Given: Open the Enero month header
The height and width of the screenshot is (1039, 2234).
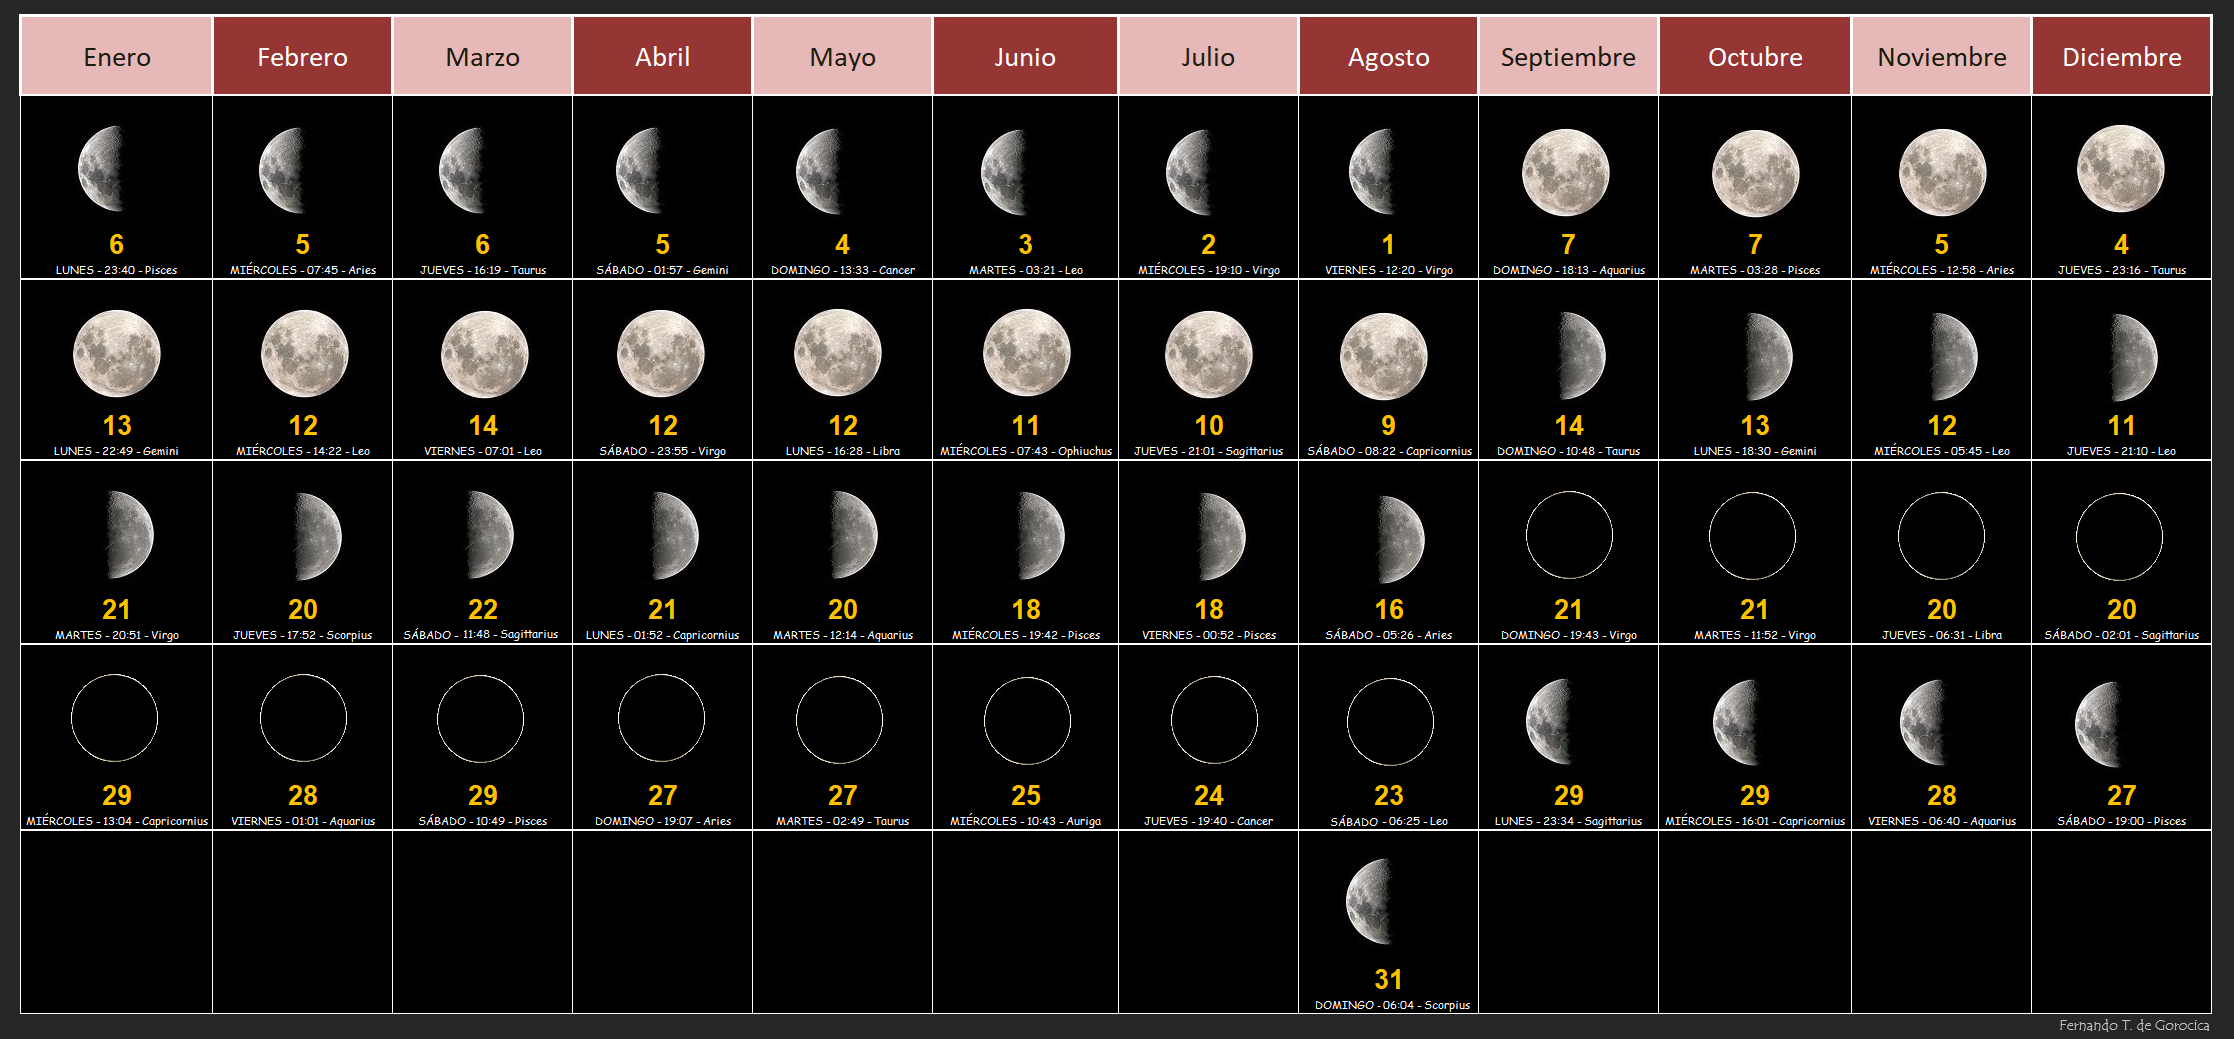Looking at the screenshot, I should click(117, 57).
